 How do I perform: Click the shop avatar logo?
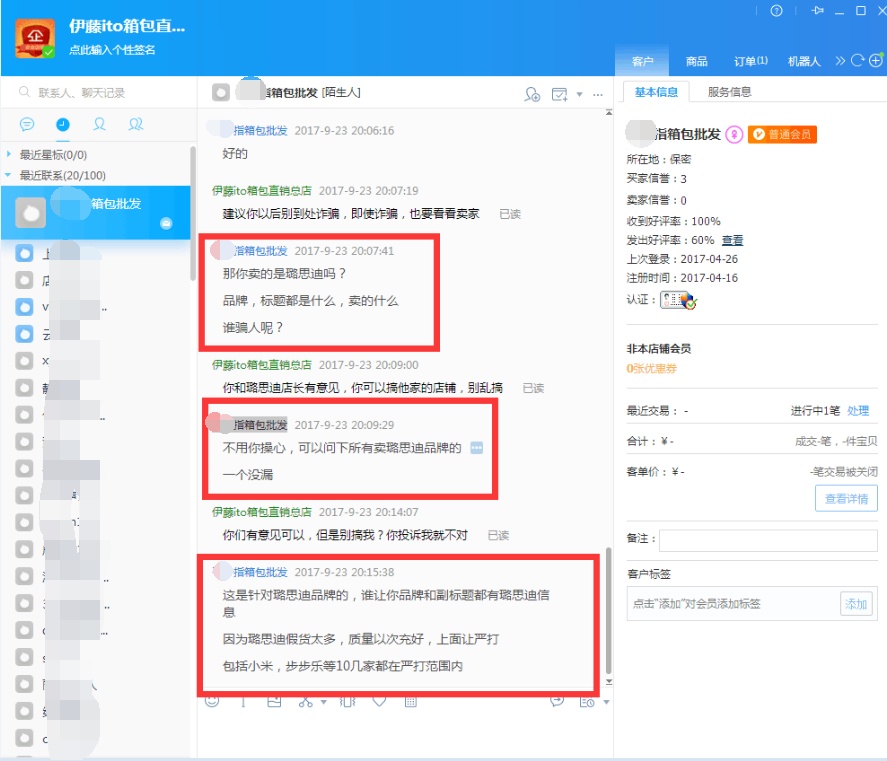[x=35, y=38]
